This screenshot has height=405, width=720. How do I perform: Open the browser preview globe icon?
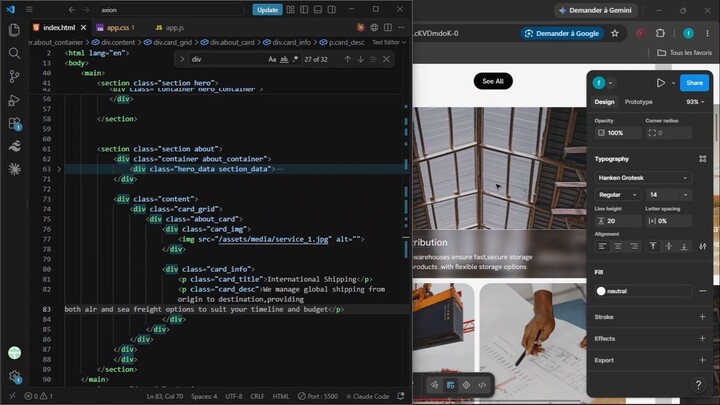374,28
